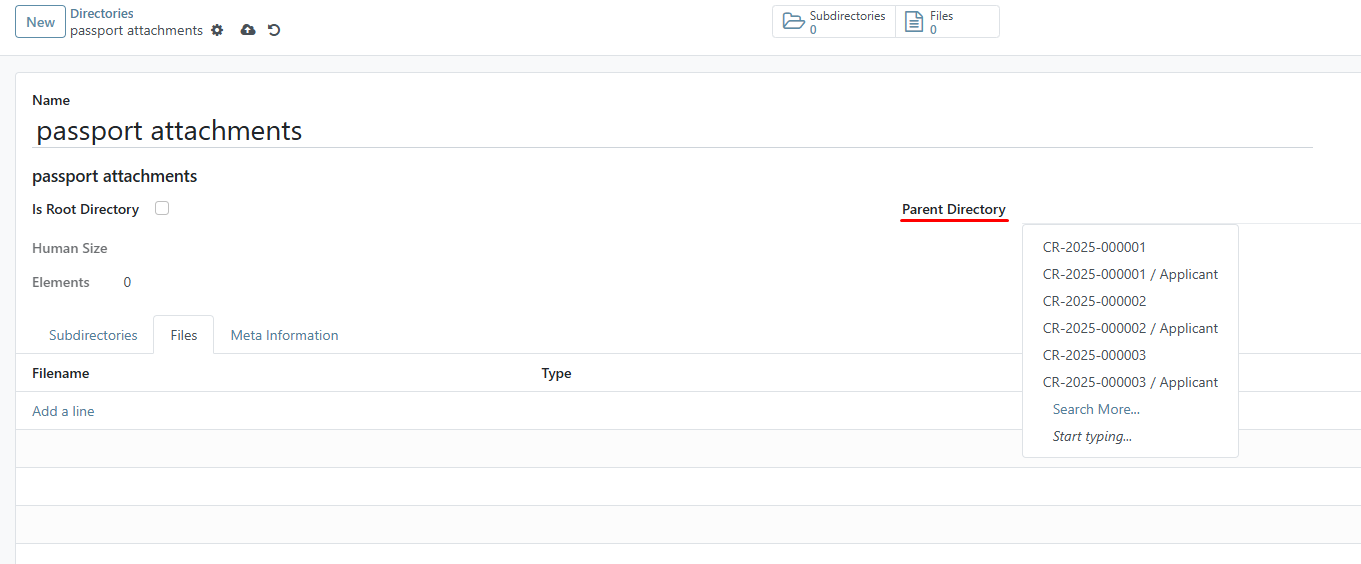Click the Elements label
1361x564 pixels.
point(61,282)
